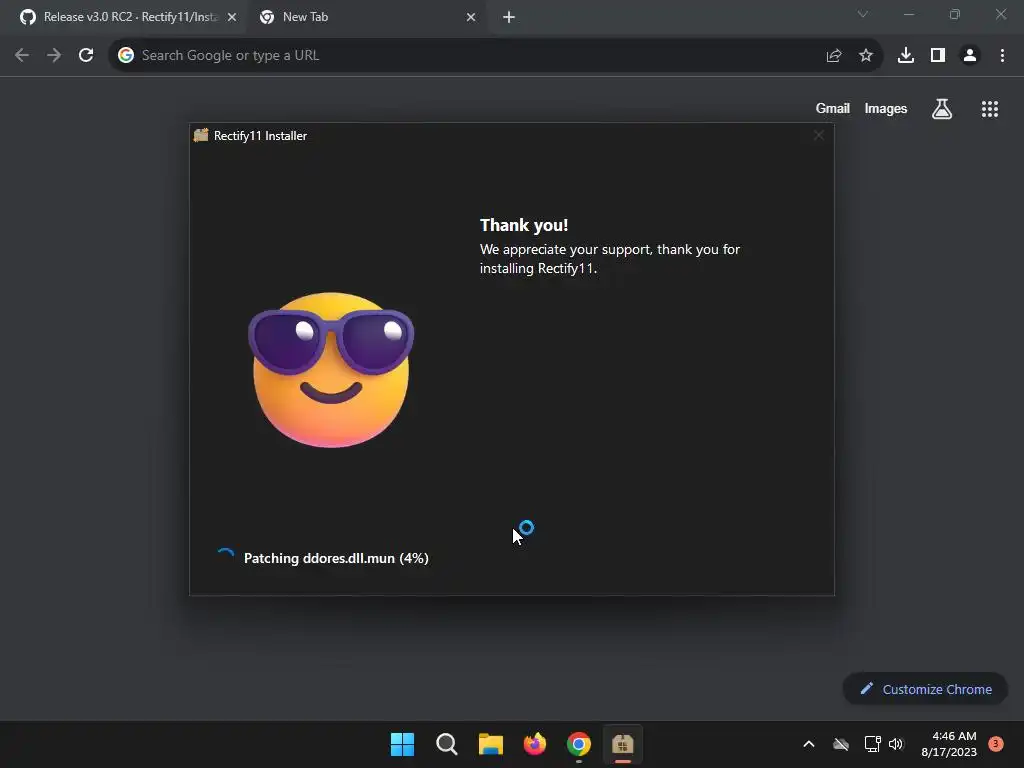
Task: Switch to Chrome in taskbar
Action: (579, 744)
